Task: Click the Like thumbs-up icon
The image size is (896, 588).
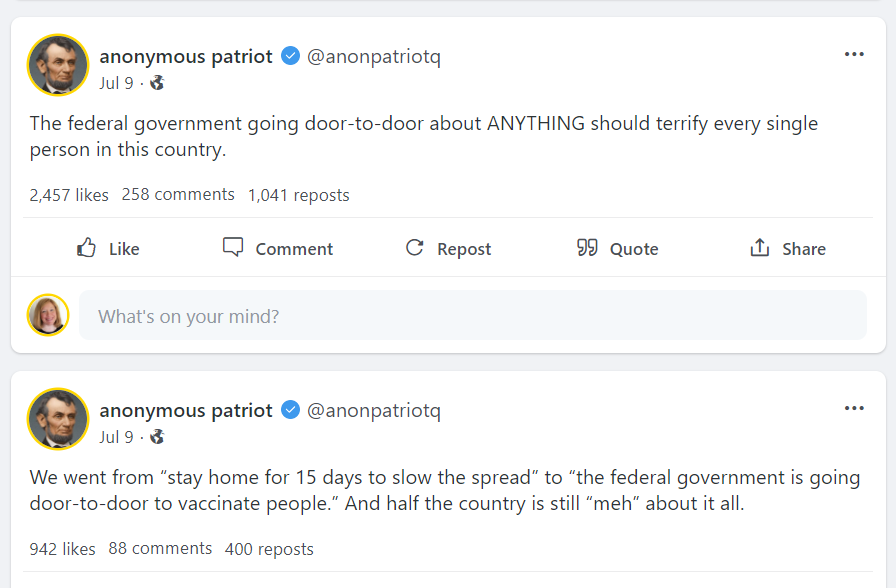Action: coord(87,248)
